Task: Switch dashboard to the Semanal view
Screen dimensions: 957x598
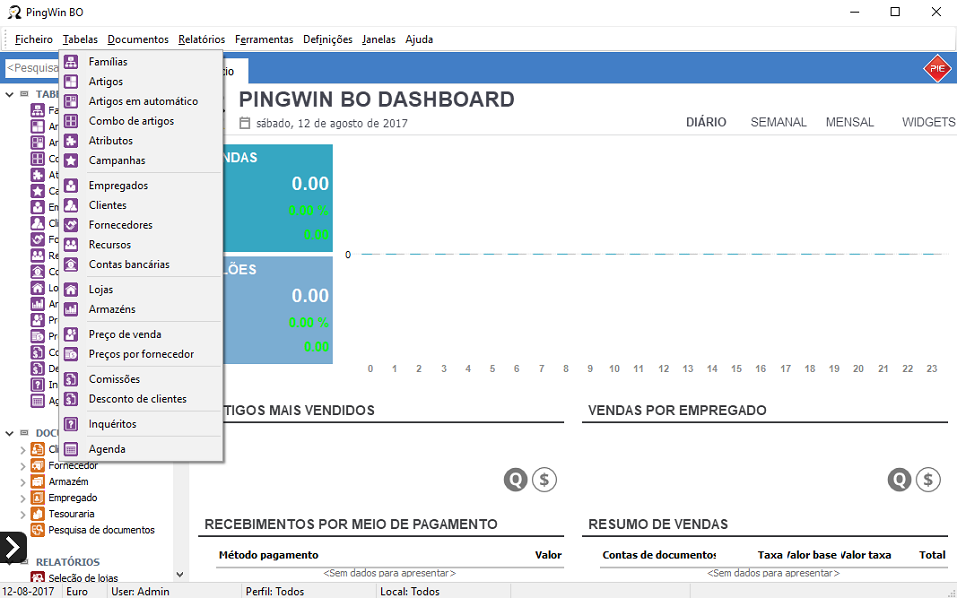Action: pyautogui.click(x=778, y=122)
